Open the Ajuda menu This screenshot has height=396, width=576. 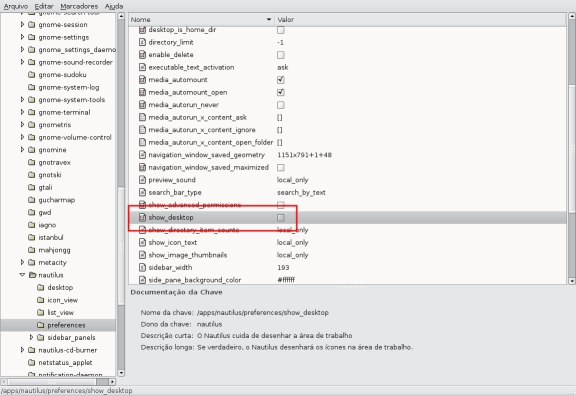pyautogui.click(x=114, y=6)
